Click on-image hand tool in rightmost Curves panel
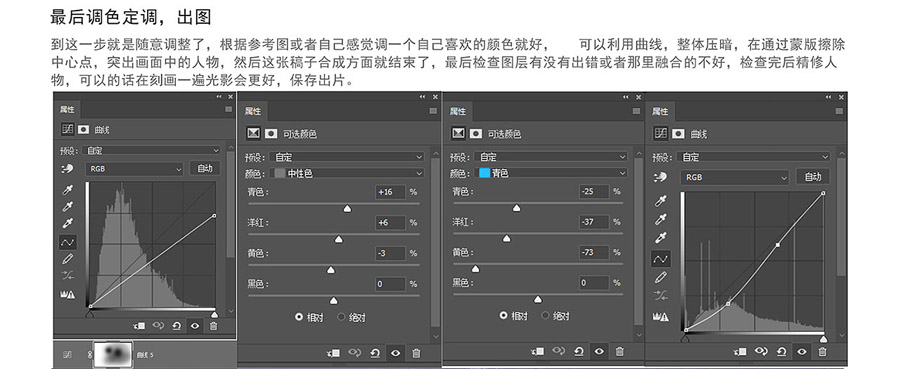 pyautogui.click(x=661, y=177)
